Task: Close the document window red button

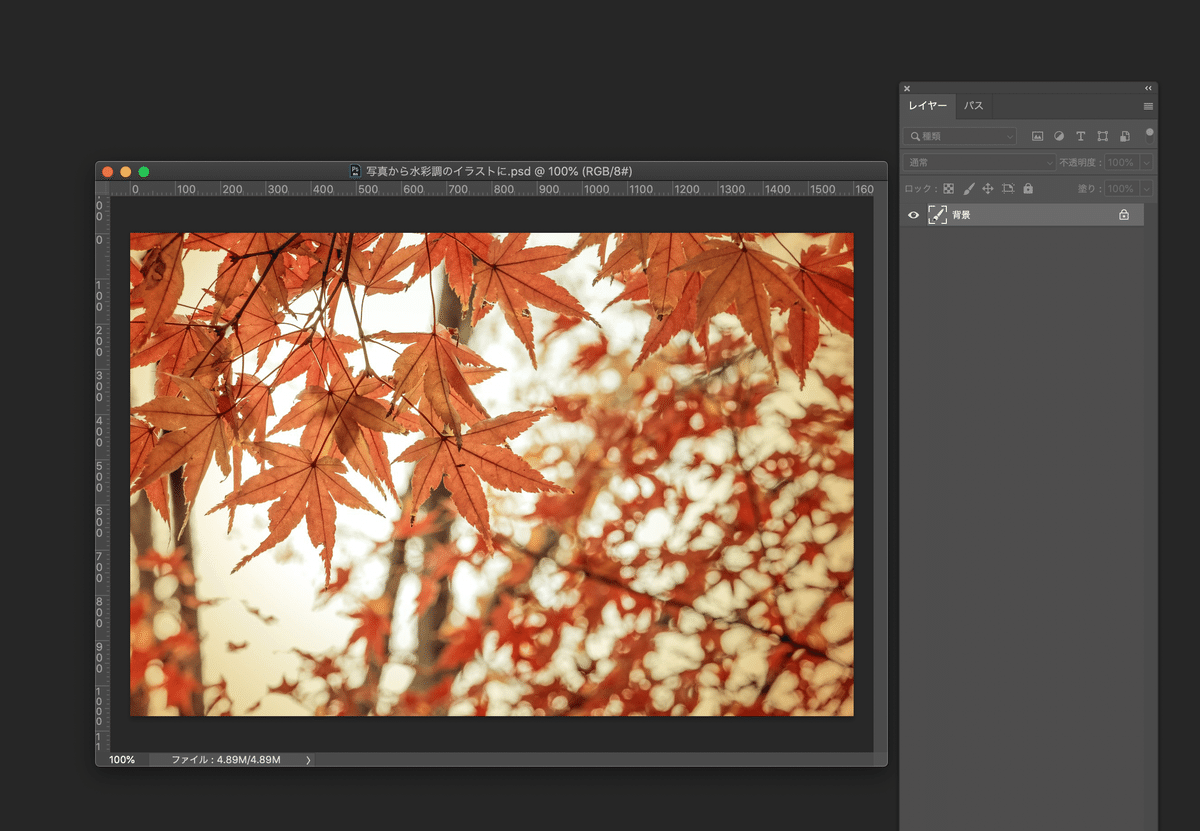Action: click(x=108, y=172)
